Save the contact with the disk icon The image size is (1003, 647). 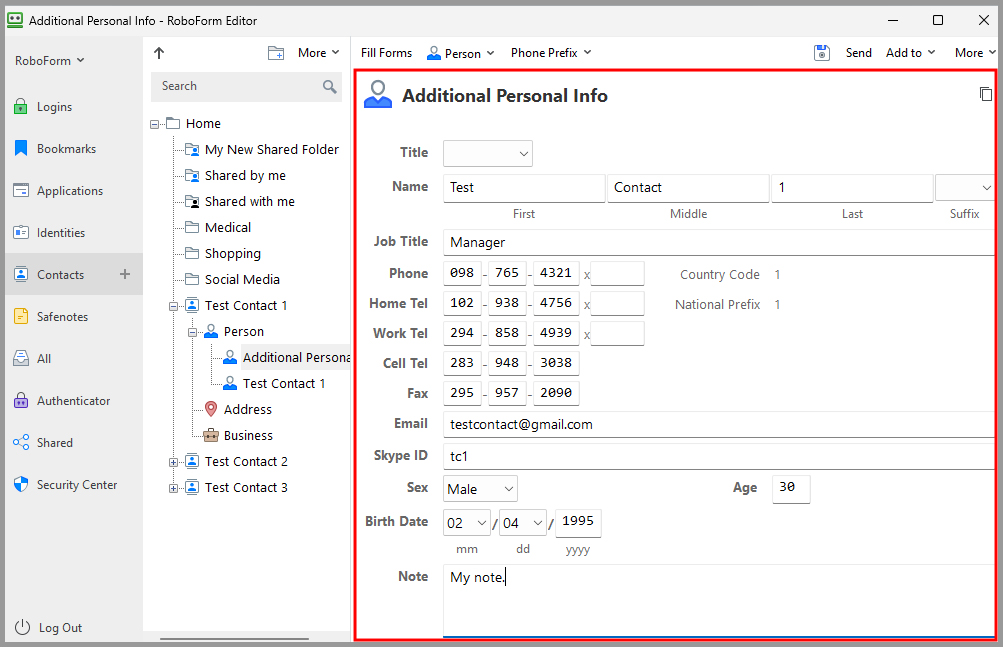822,53
